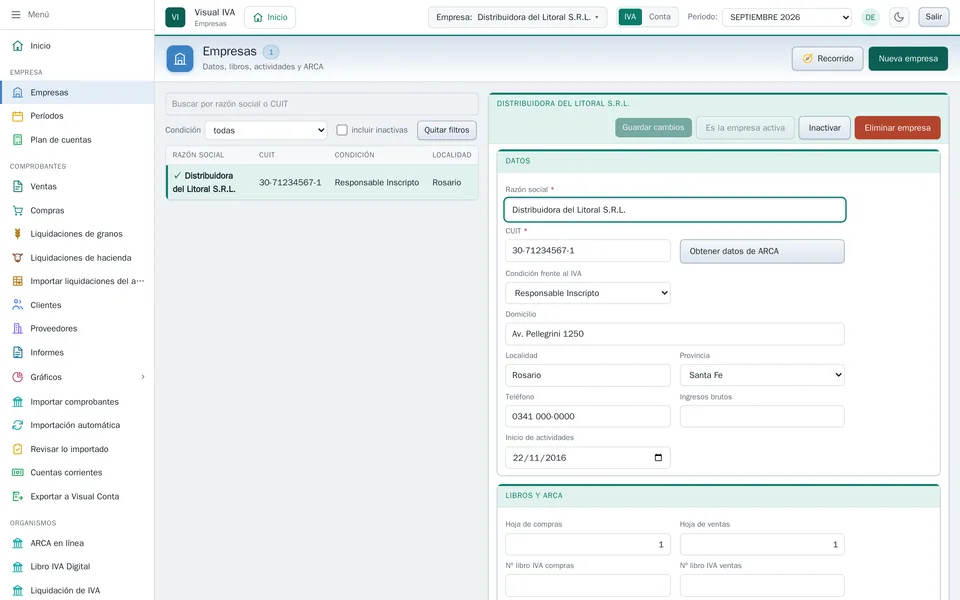Expand the Gráficos submenu chevron
Image resolution: width=960 pixels, height=600 pixels.
(x=143, y=377)
